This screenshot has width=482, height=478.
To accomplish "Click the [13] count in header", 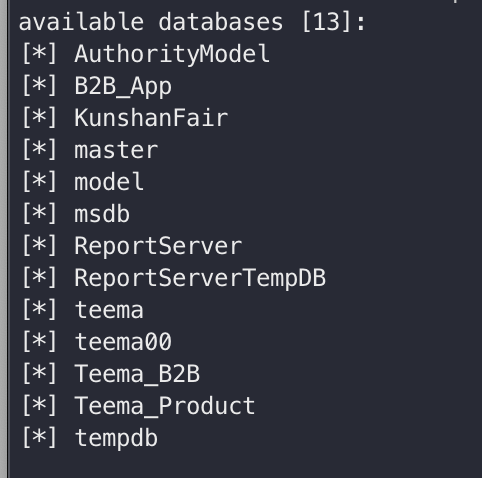I will (326, 22).
